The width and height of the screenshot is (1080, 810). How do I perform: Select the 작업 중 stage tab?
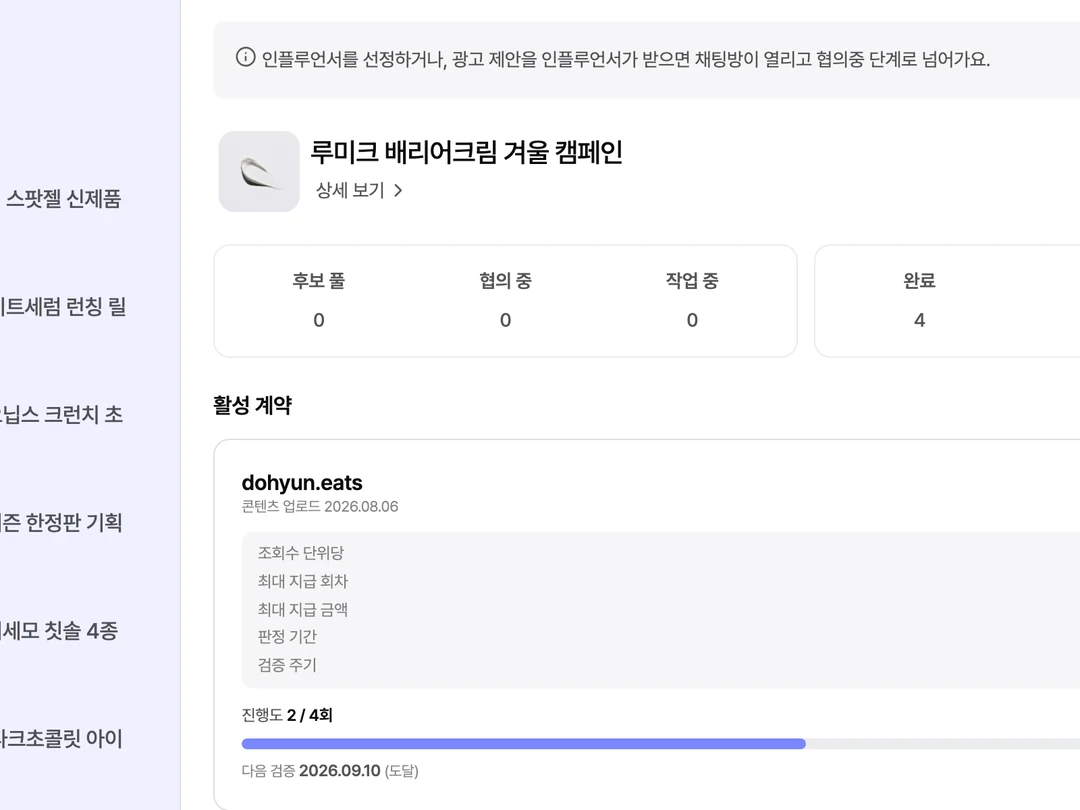point(692,300)
